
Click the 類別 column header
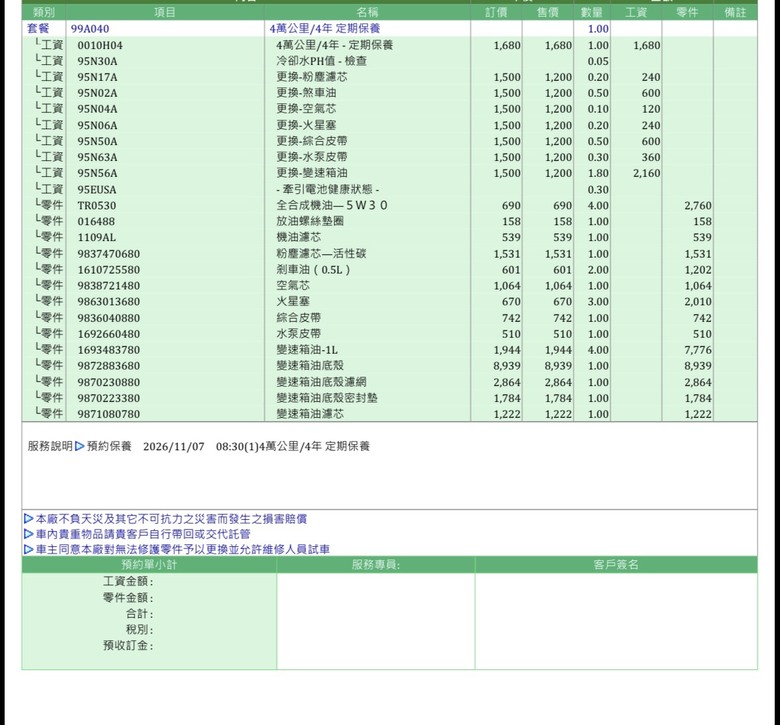(44, 12)
